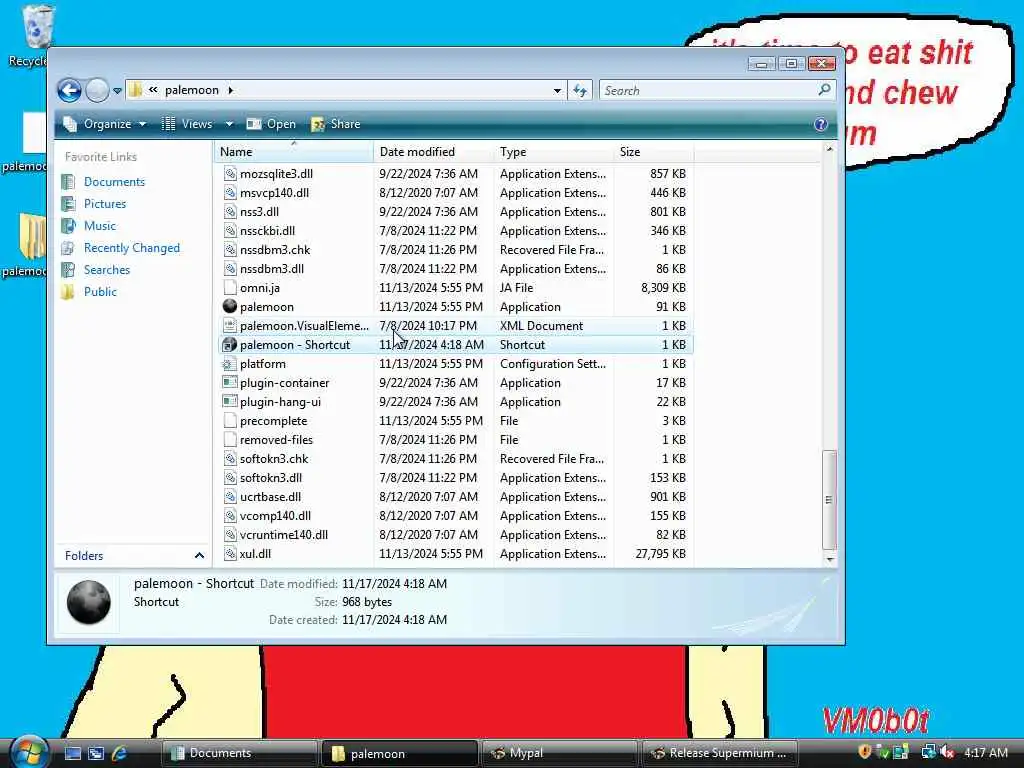
Task: Click the scrollbar up arrow
Action: point(829,150)
